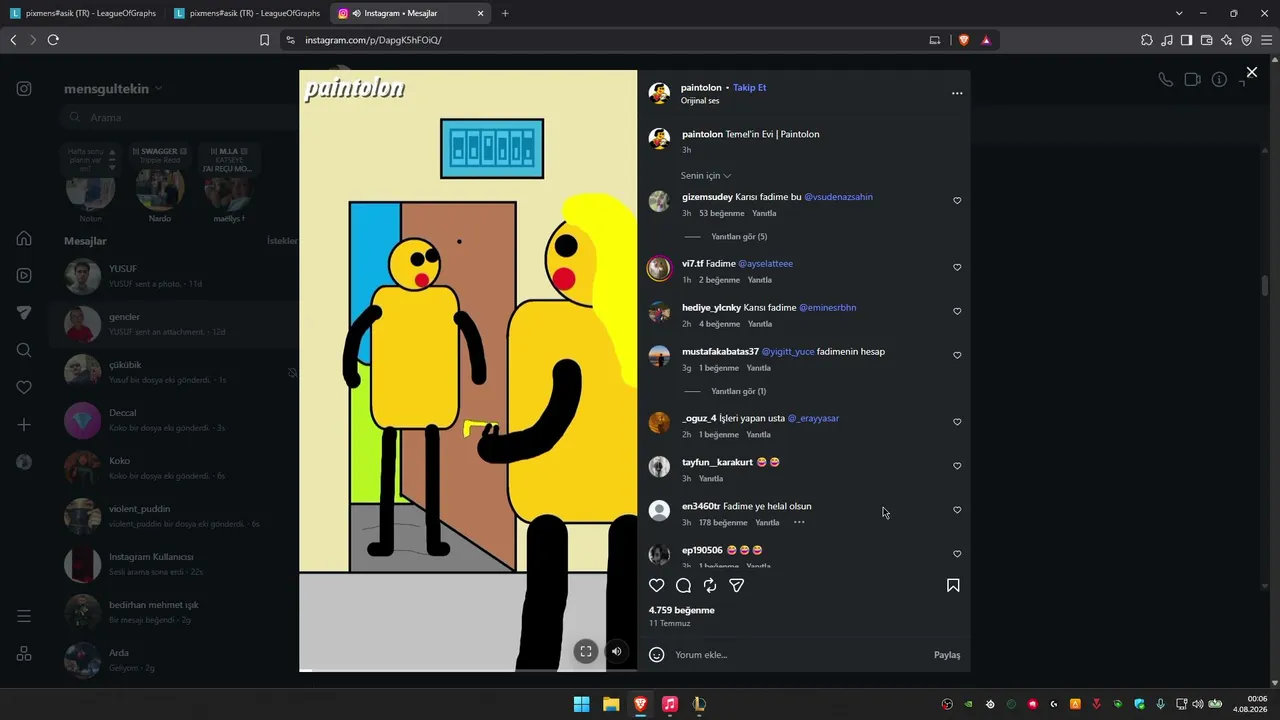This screenshot has height=720, width=1280.
Task: Like the paintolon post with the heart icon
Action: coord(657,585)
